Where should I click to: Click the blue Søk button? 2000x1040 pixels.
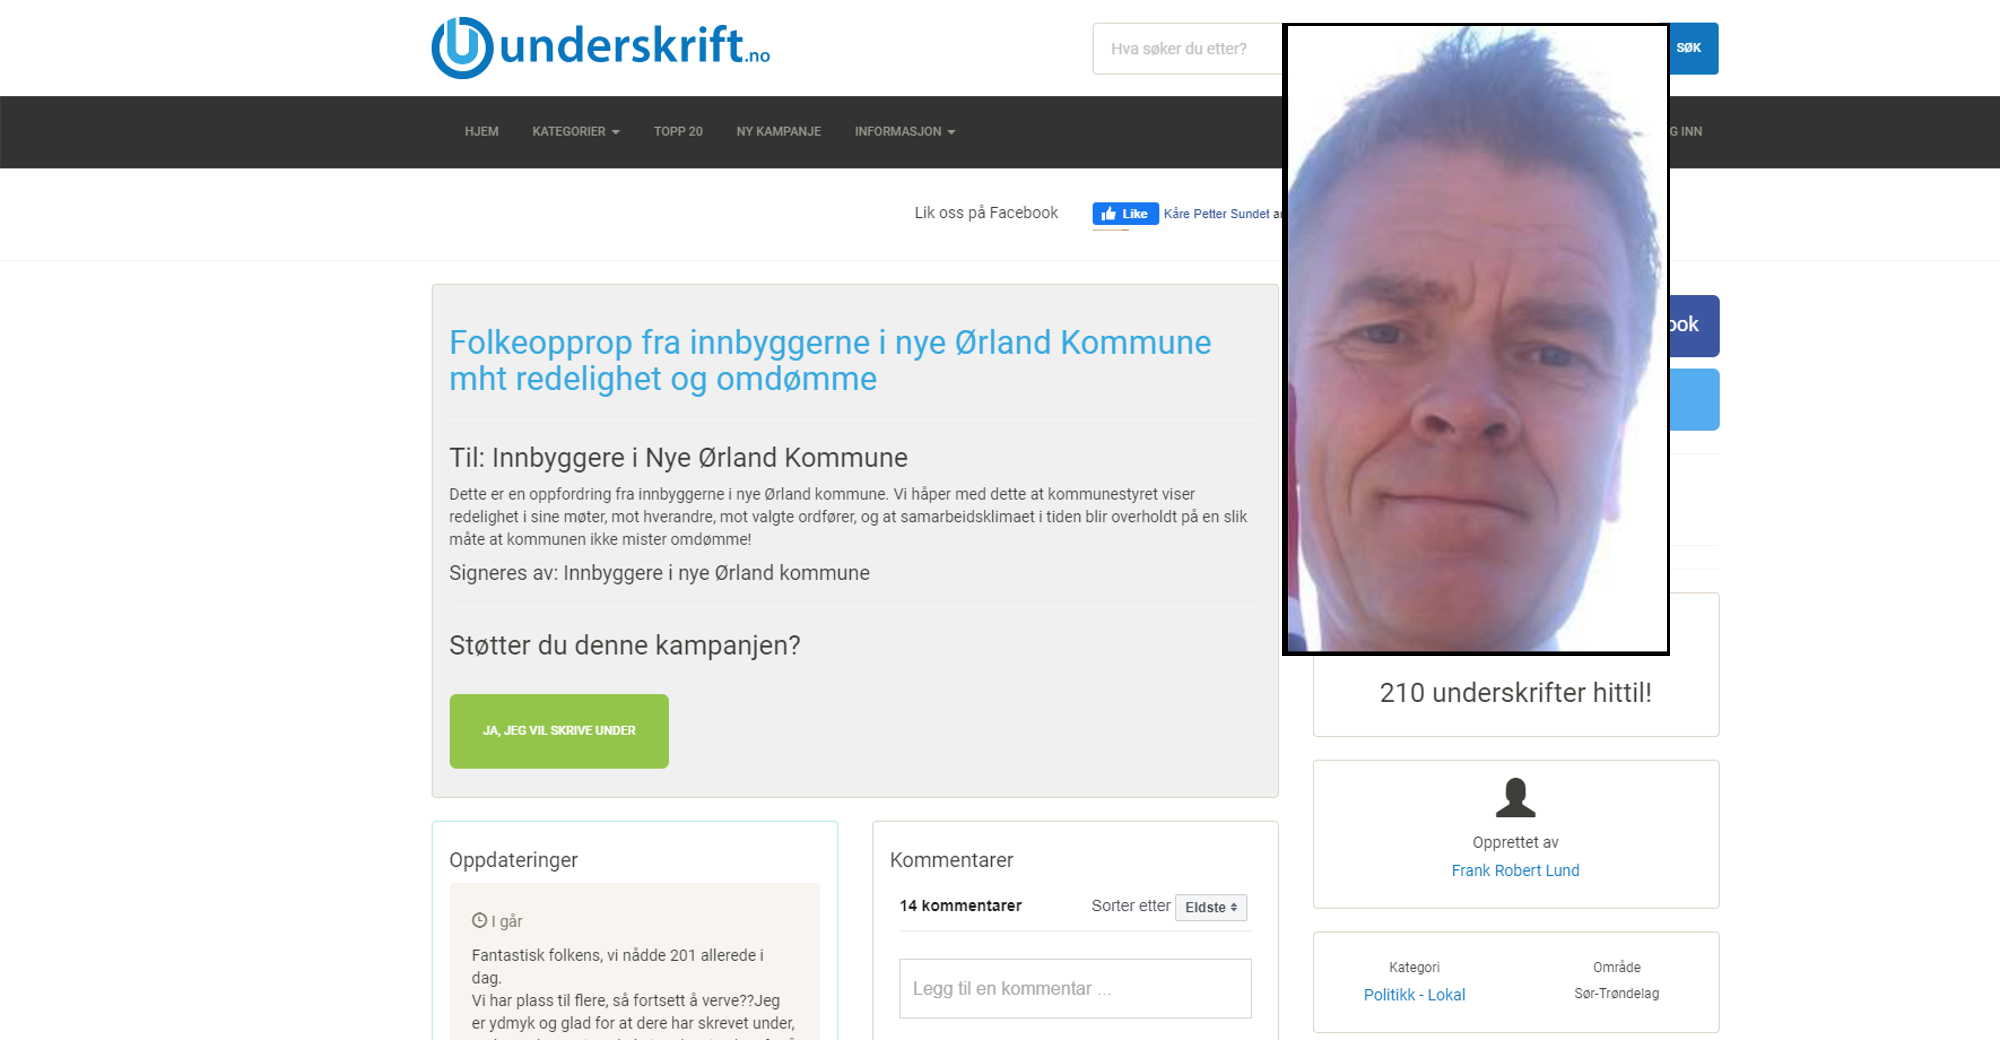click(1693, 48)
